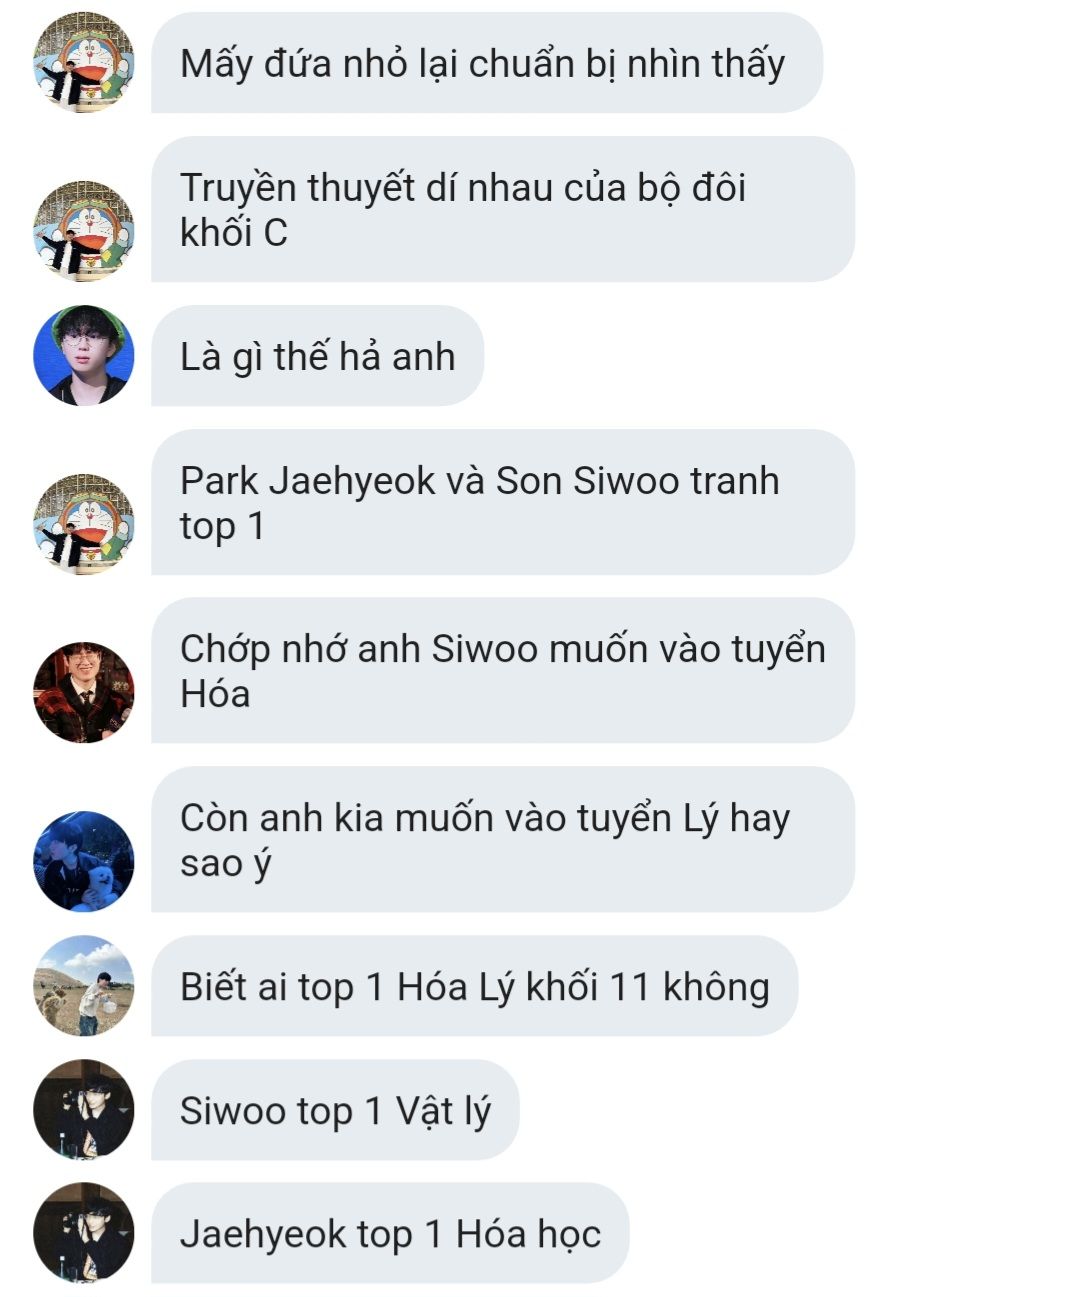The image size is (1079, 1297).
Task: Select the 'Mấy đứa nhỏ lại chuẩn bị nhìn thấy' message
Action: tap(487, 63)
